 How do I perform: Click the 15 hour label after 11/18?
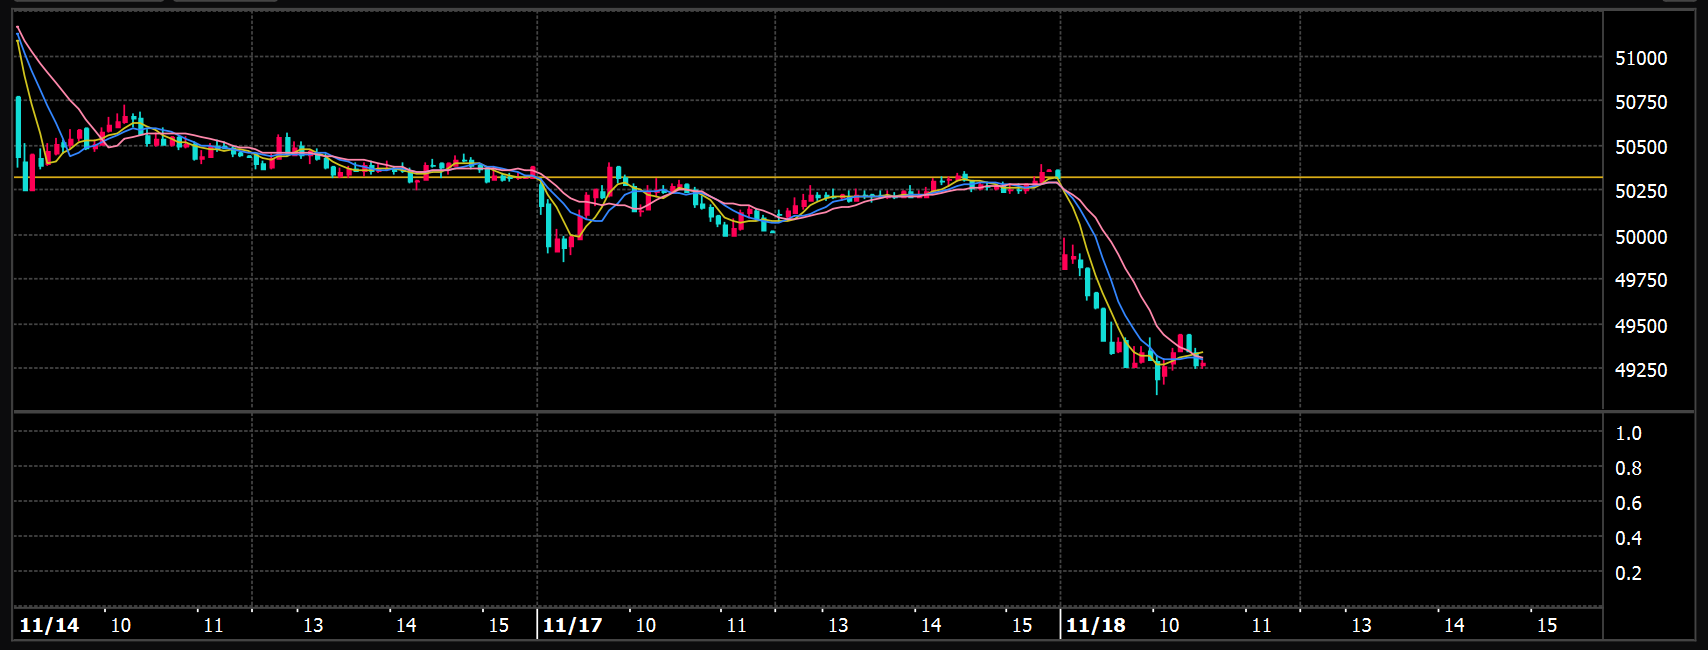(x=1547, y=625)
